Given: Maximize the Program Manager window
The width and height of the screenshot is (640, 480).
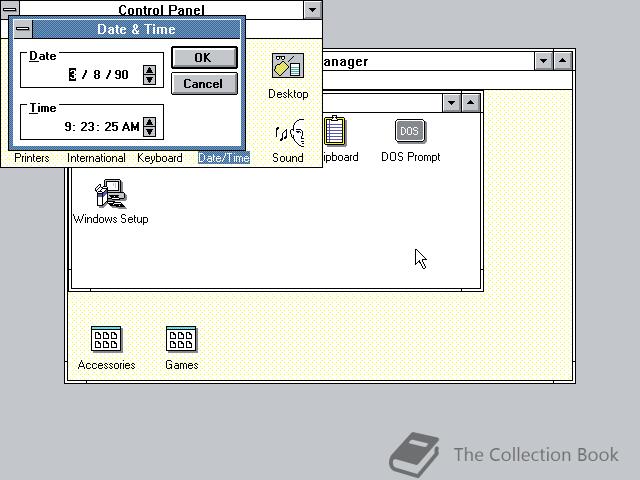Looking at the screenshot, I should tap(563, 61).
